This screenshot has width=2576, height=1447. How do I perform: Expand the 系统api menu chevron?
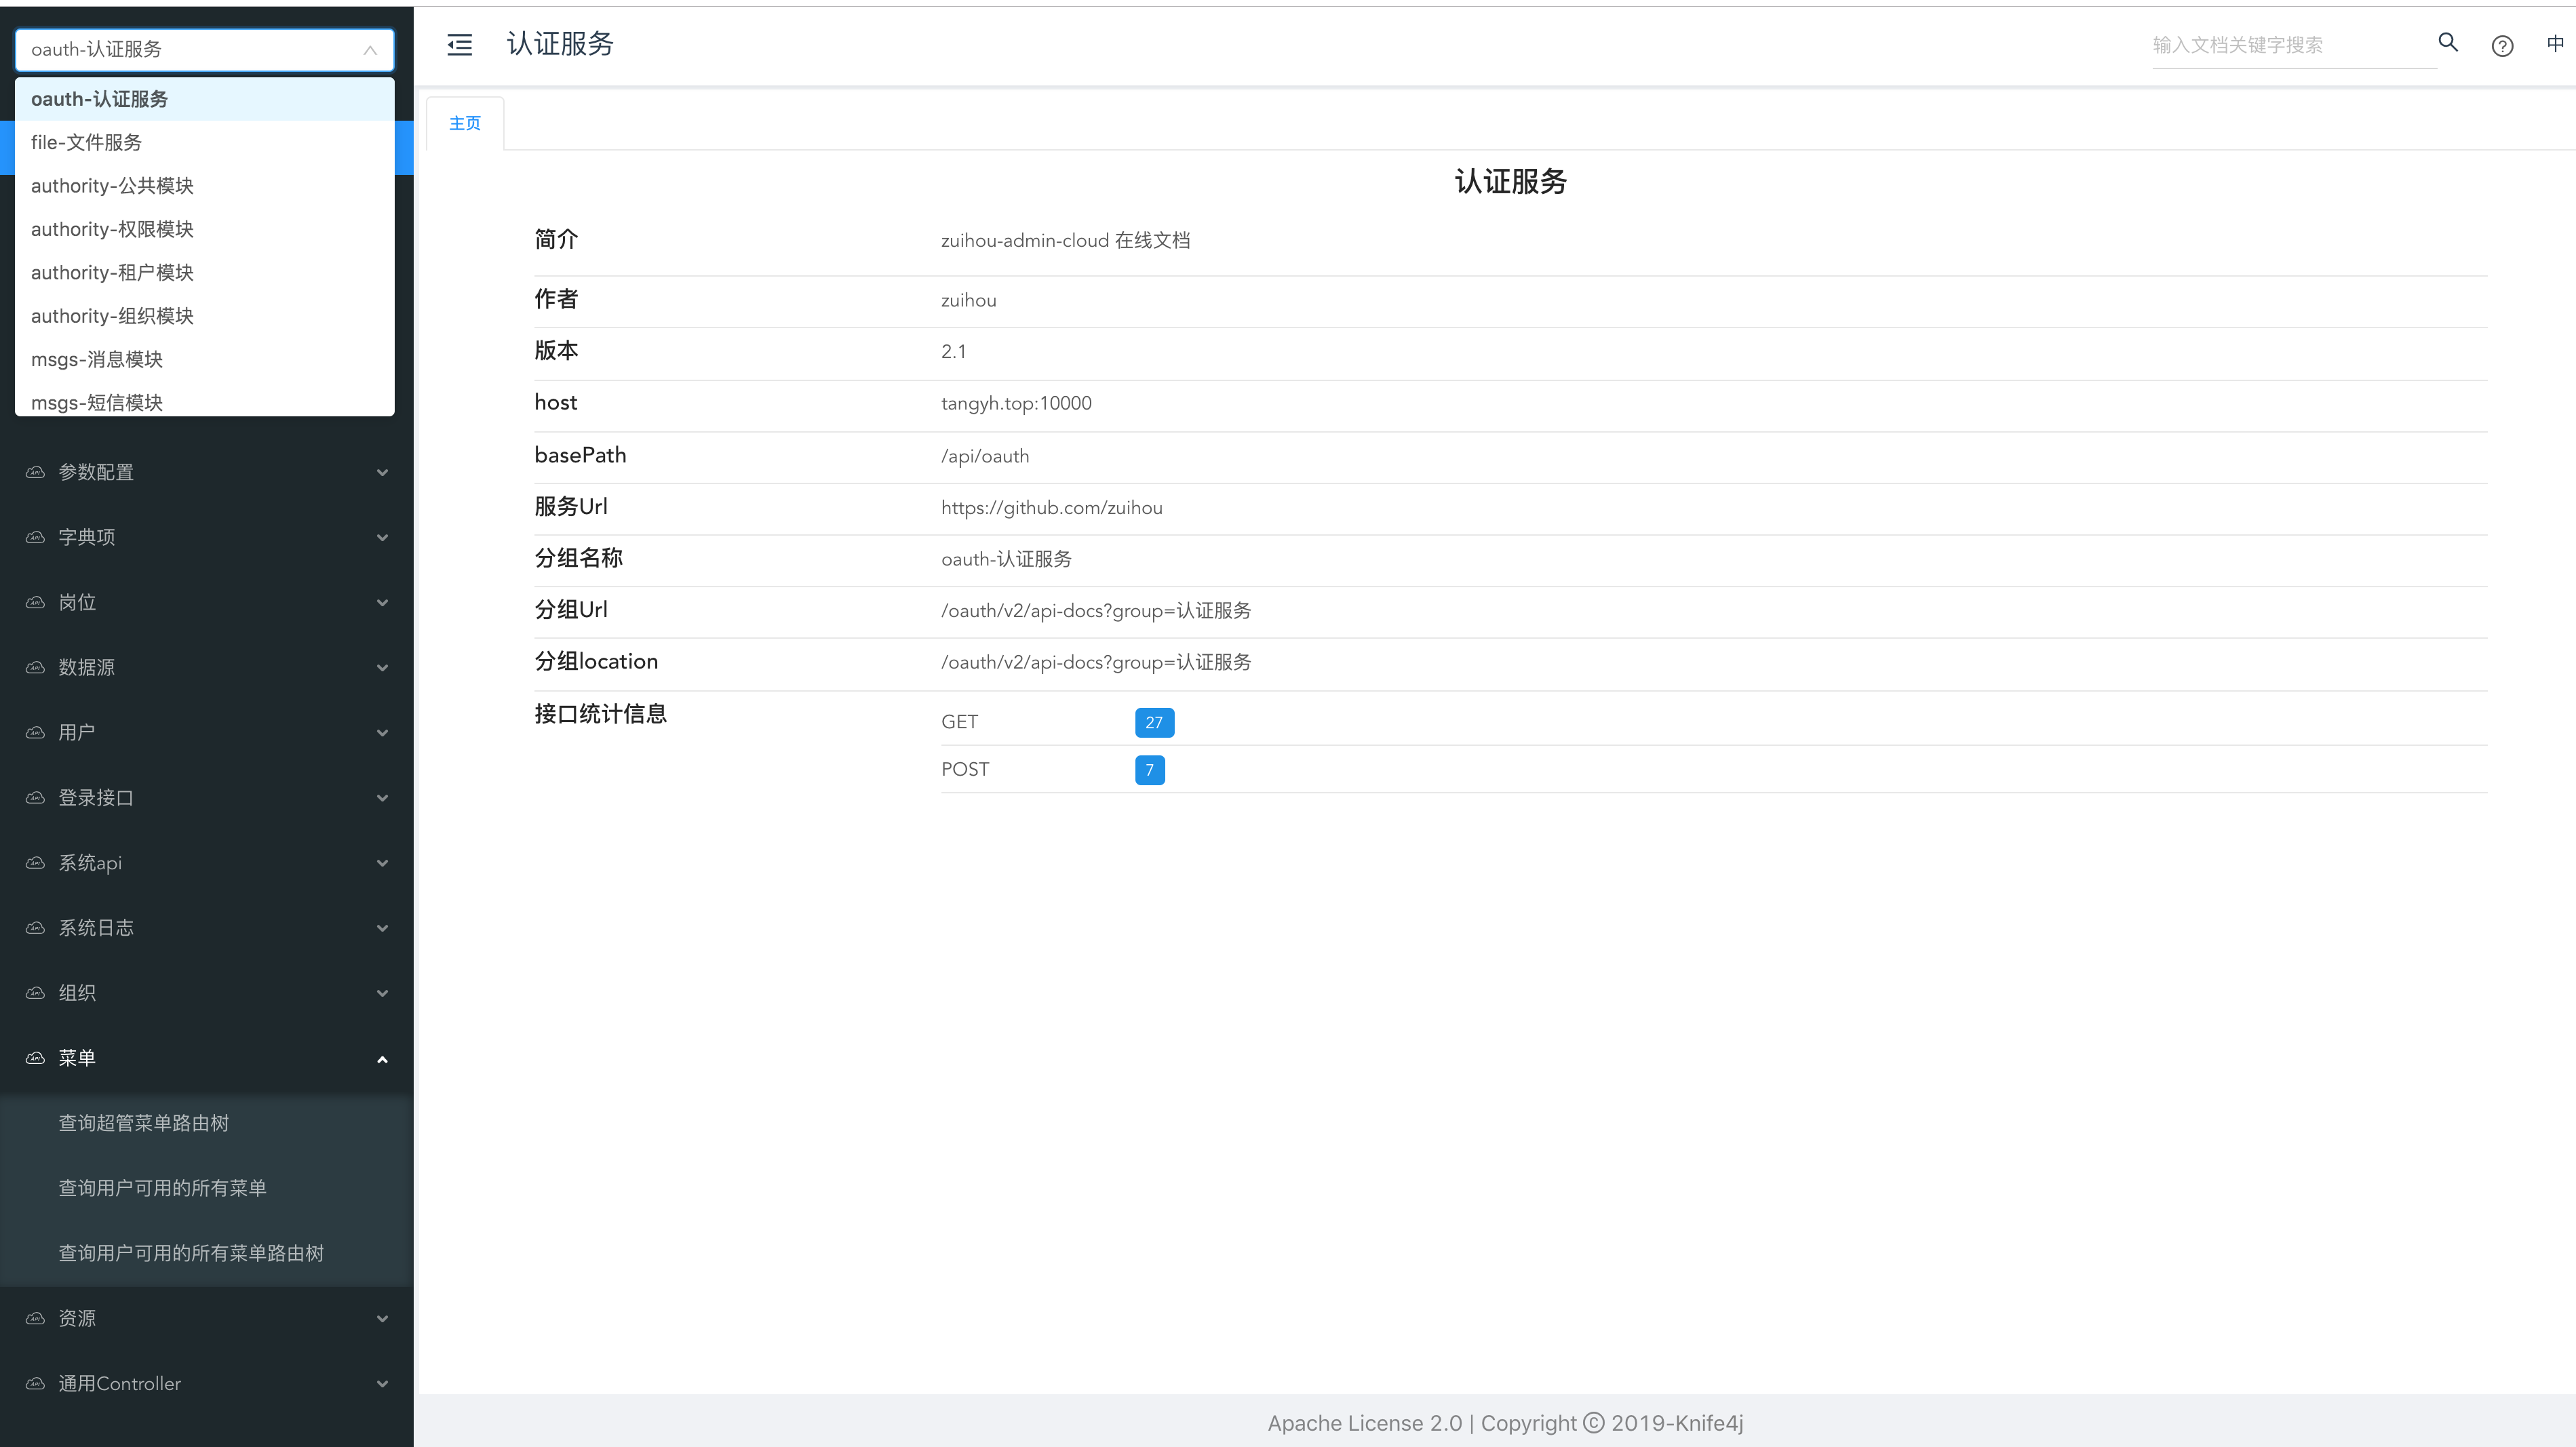(382, 862)
